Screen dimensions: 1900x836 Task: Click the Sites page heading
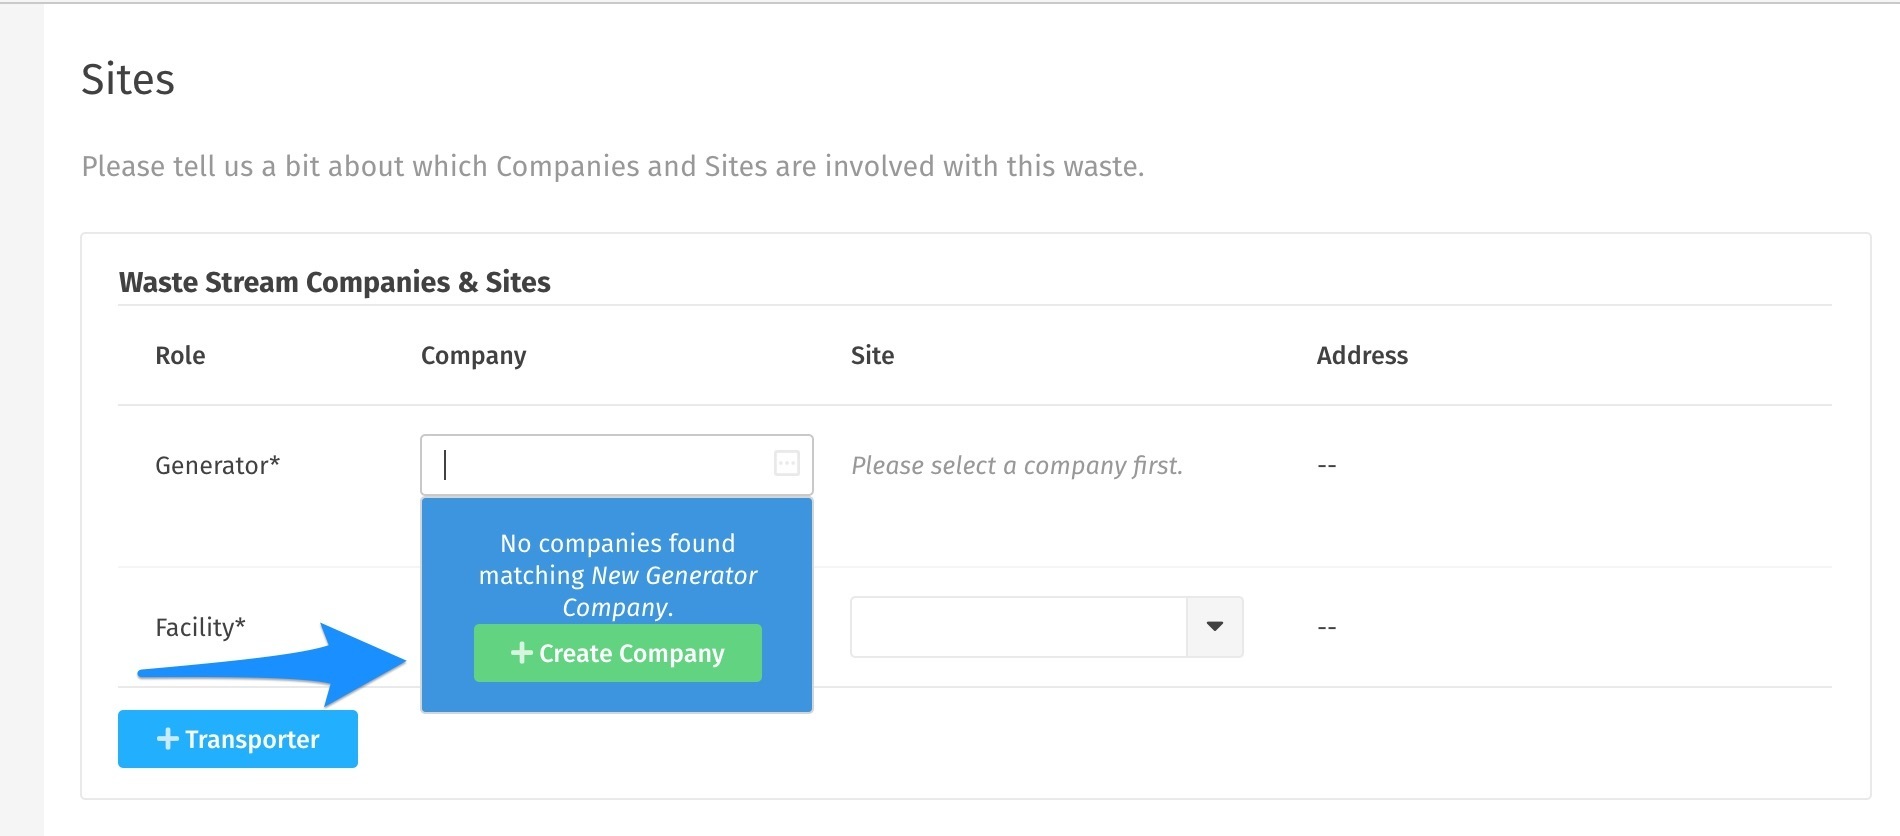pyautogui.click(x=128, y=79)
